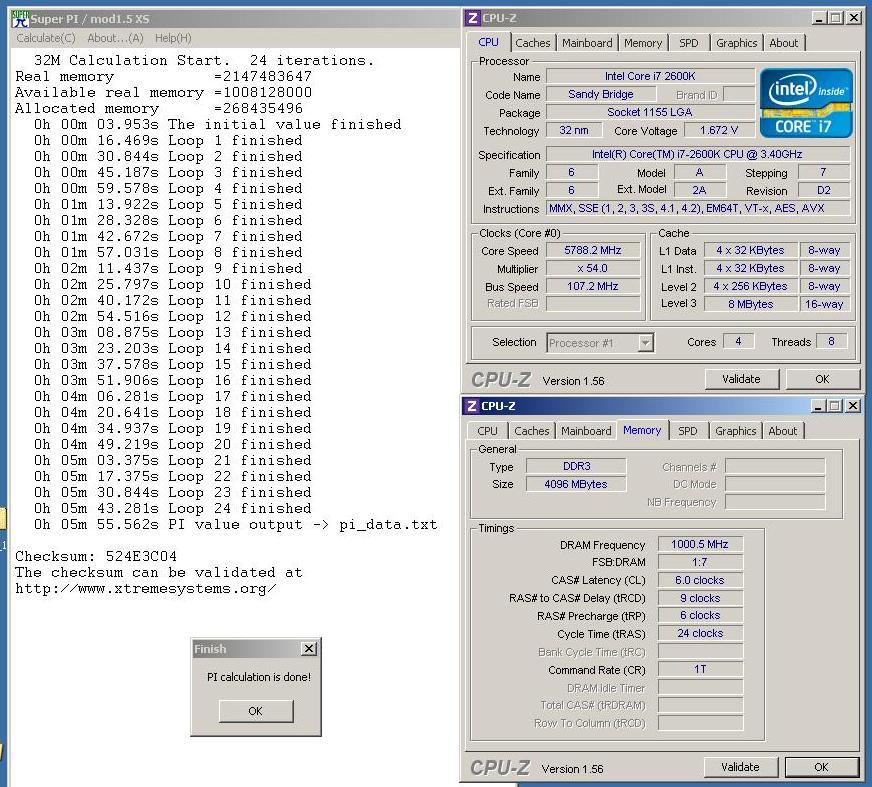This screenshot has height=787, width=872.
Task: Click the RAS# to CAS# Delay value 9 clocks
Action: (700, 598)
